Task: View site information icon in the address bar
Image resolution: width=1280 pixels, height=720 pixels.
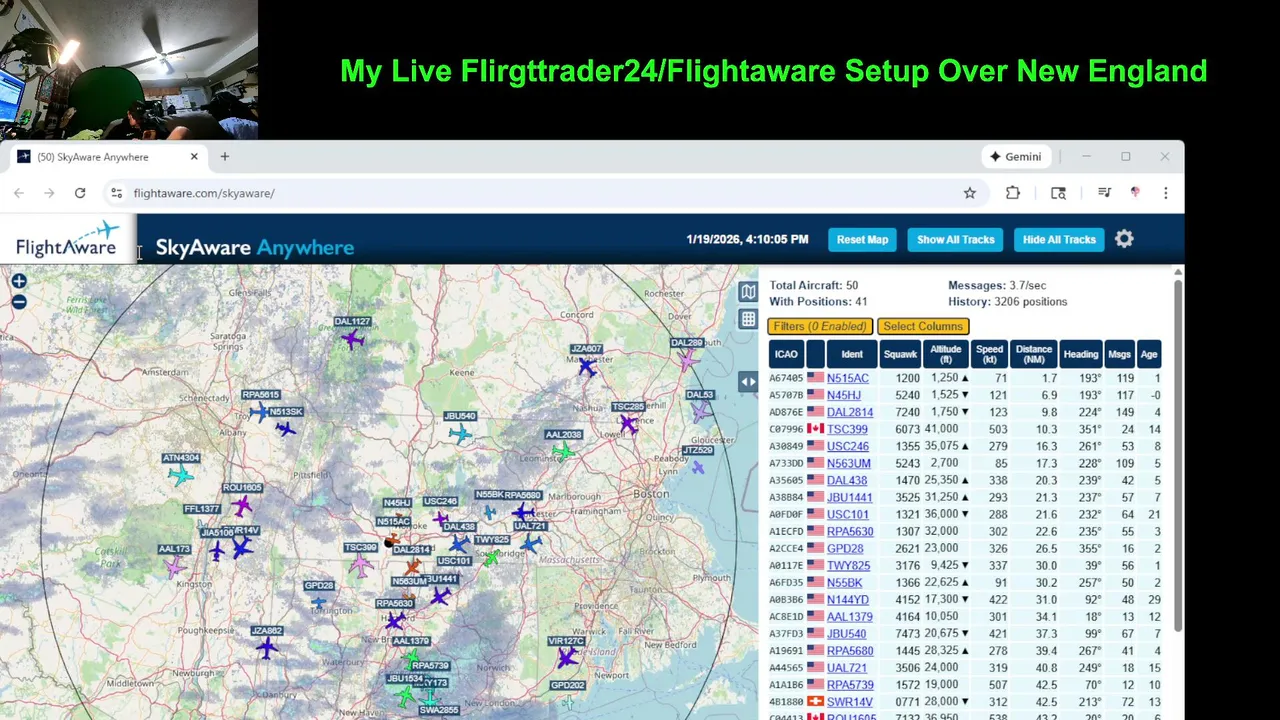Action: (116, 193)
